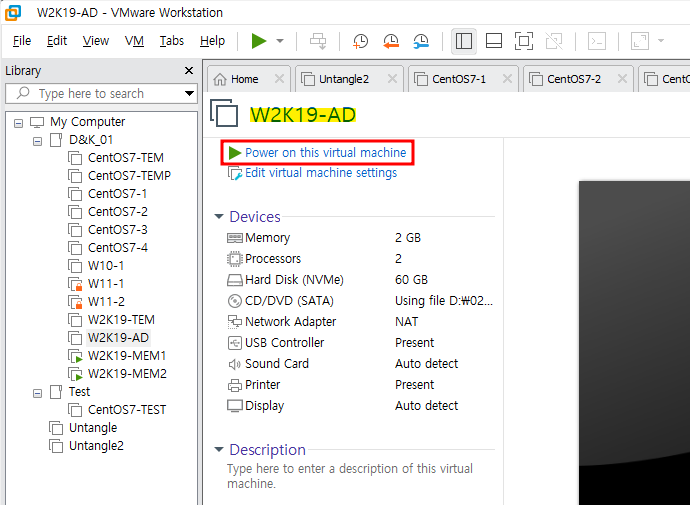Collapse the Test folder

[x=37, y=393]
